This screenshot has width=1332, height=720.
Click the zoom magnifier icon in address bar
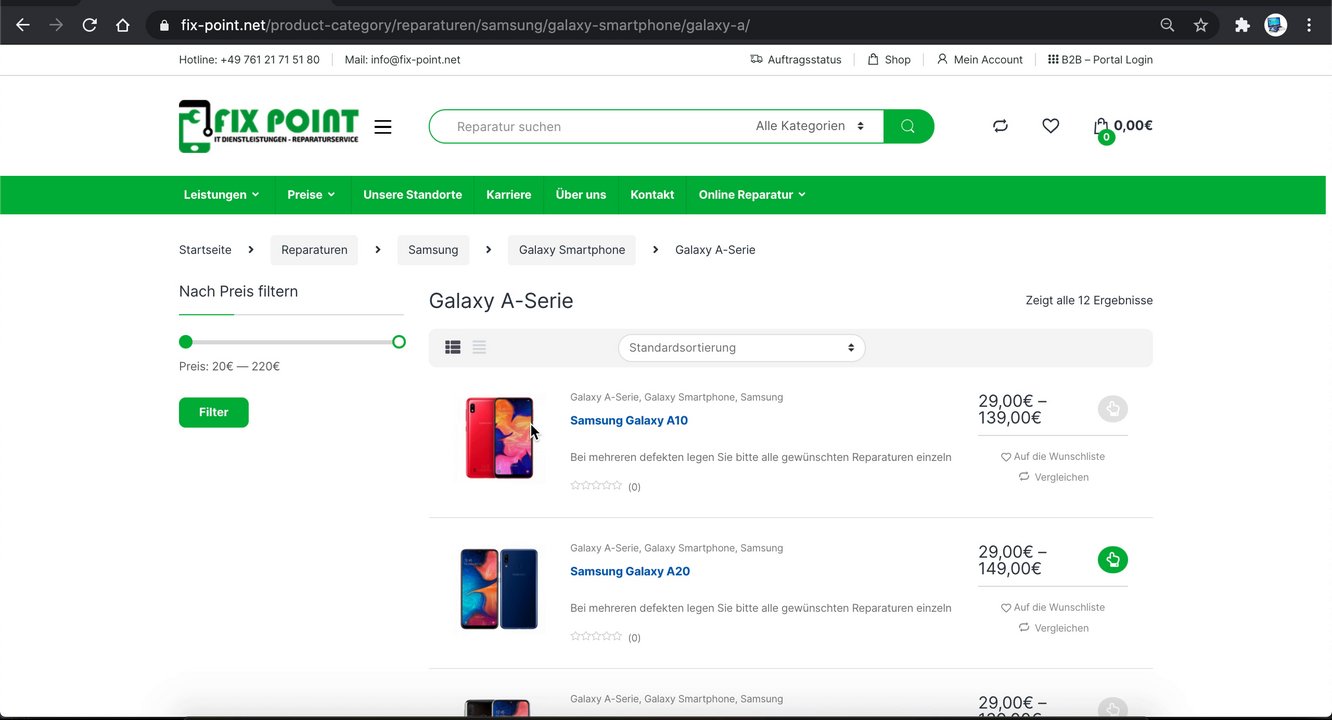tap(1167, 25)
